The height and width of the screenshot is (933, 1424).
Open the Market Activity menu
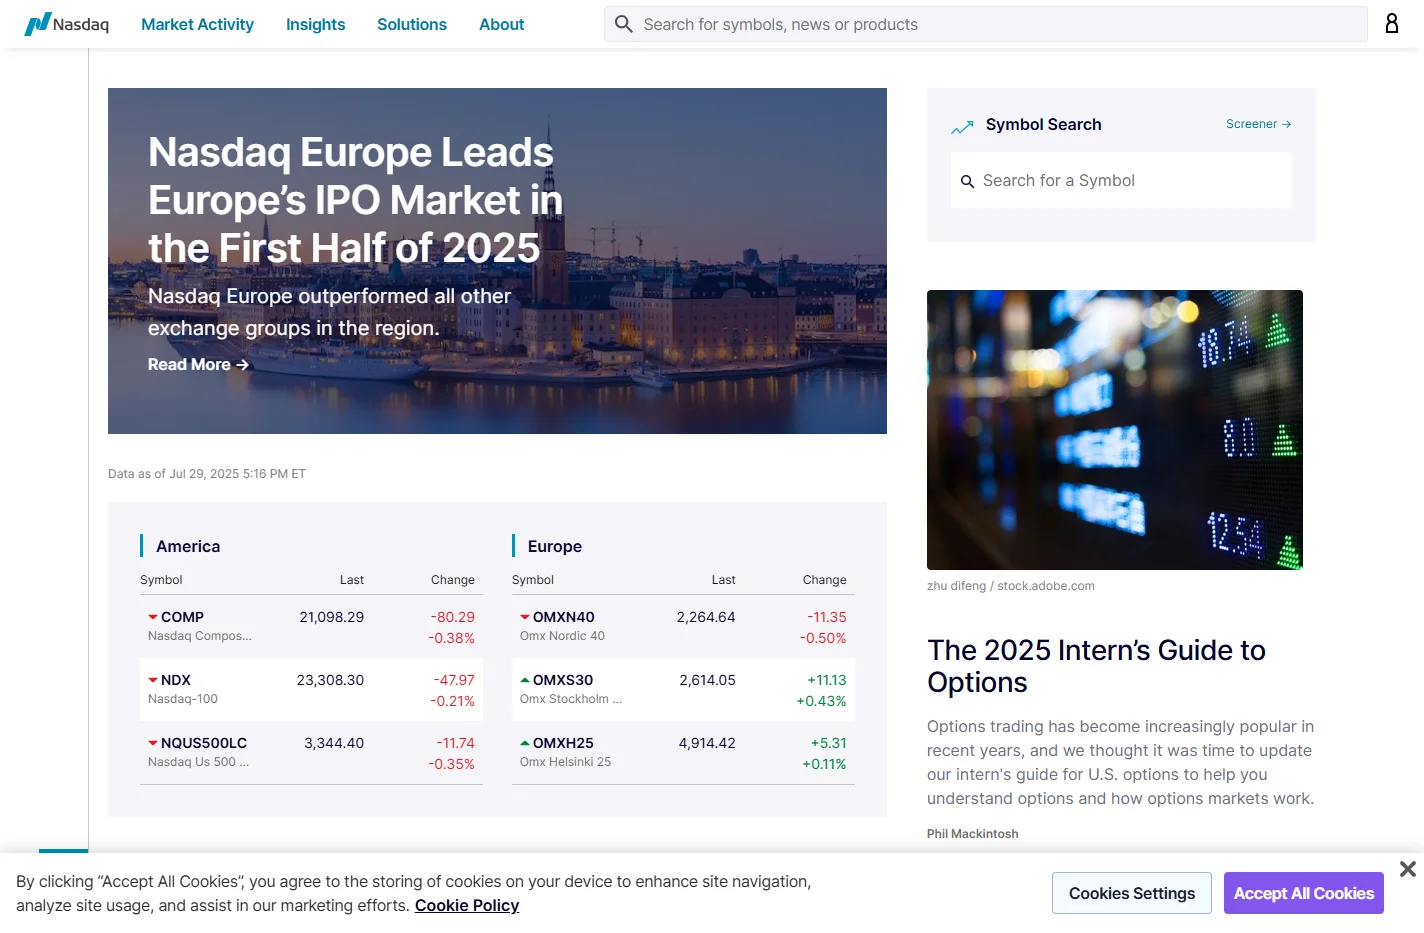click(x=197, y=24)
